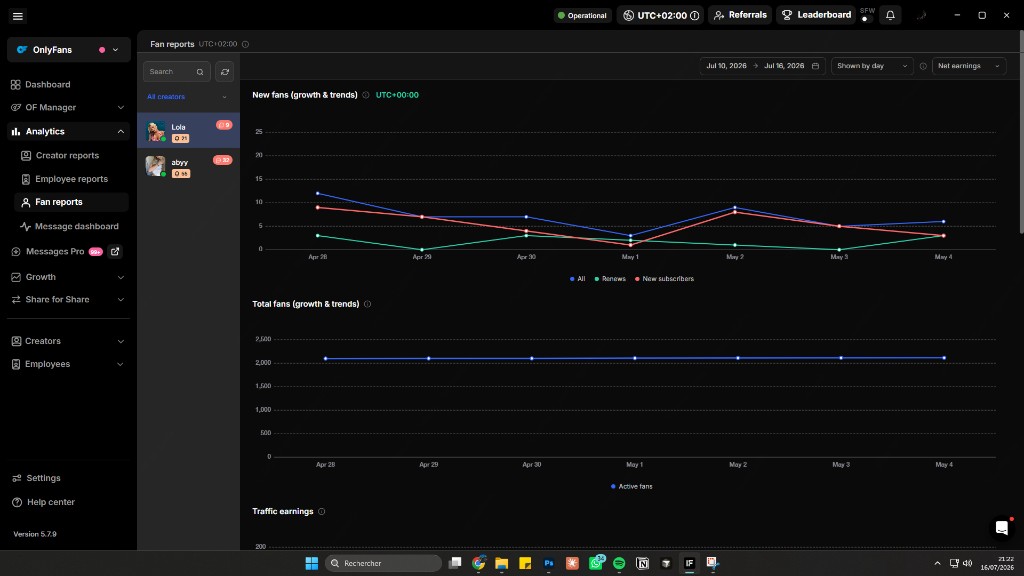Click the date range calendar icon
Viewport: 1024px width, 576px height.
(815, 66)
